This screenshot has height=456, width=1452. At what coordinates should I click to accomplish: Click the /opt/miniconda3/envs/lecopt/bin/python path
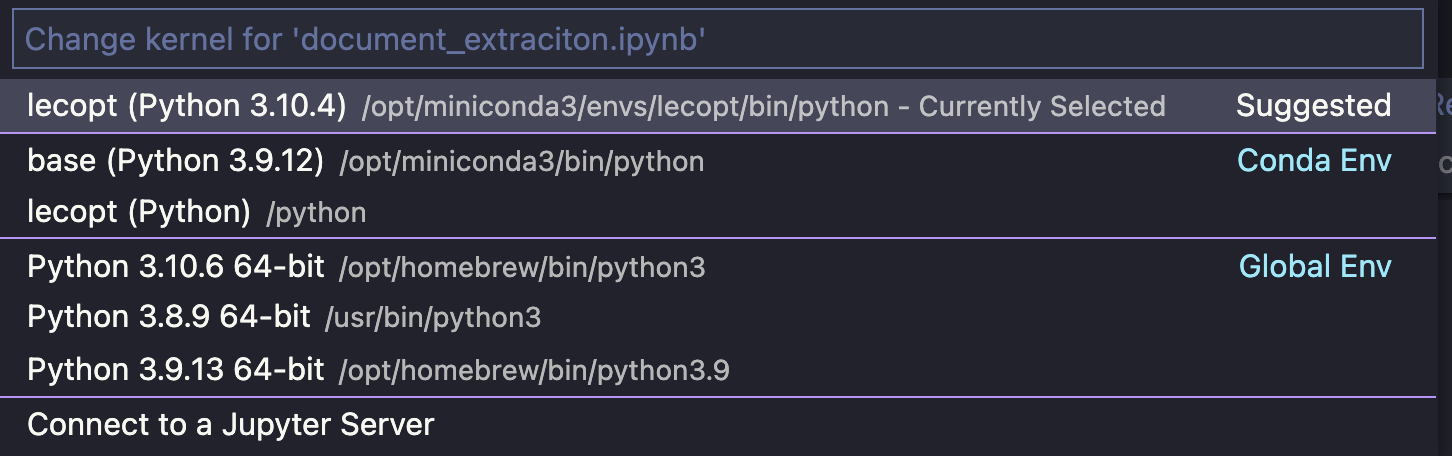pos(625,107)
